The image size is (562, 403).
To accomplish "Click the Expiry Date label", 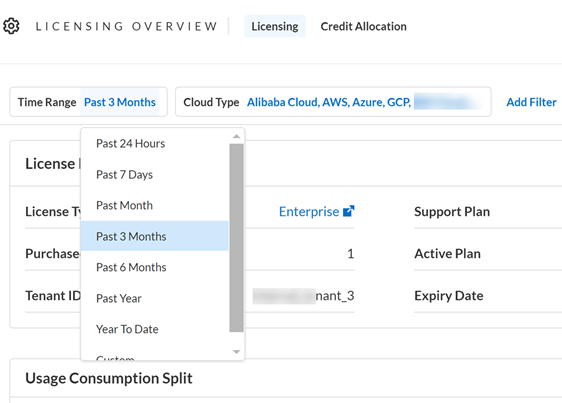I will (x=449, y=296).
